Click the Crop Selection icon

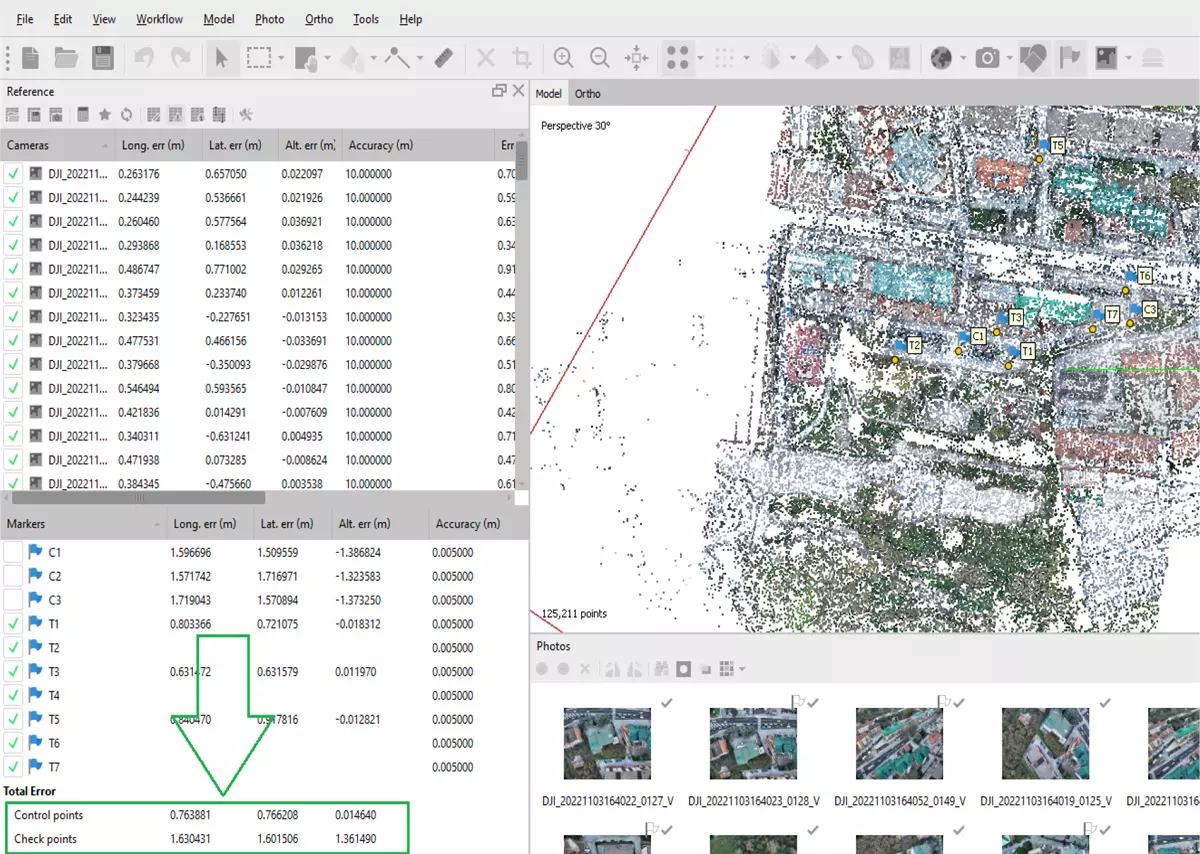click(x=521, y=58)
